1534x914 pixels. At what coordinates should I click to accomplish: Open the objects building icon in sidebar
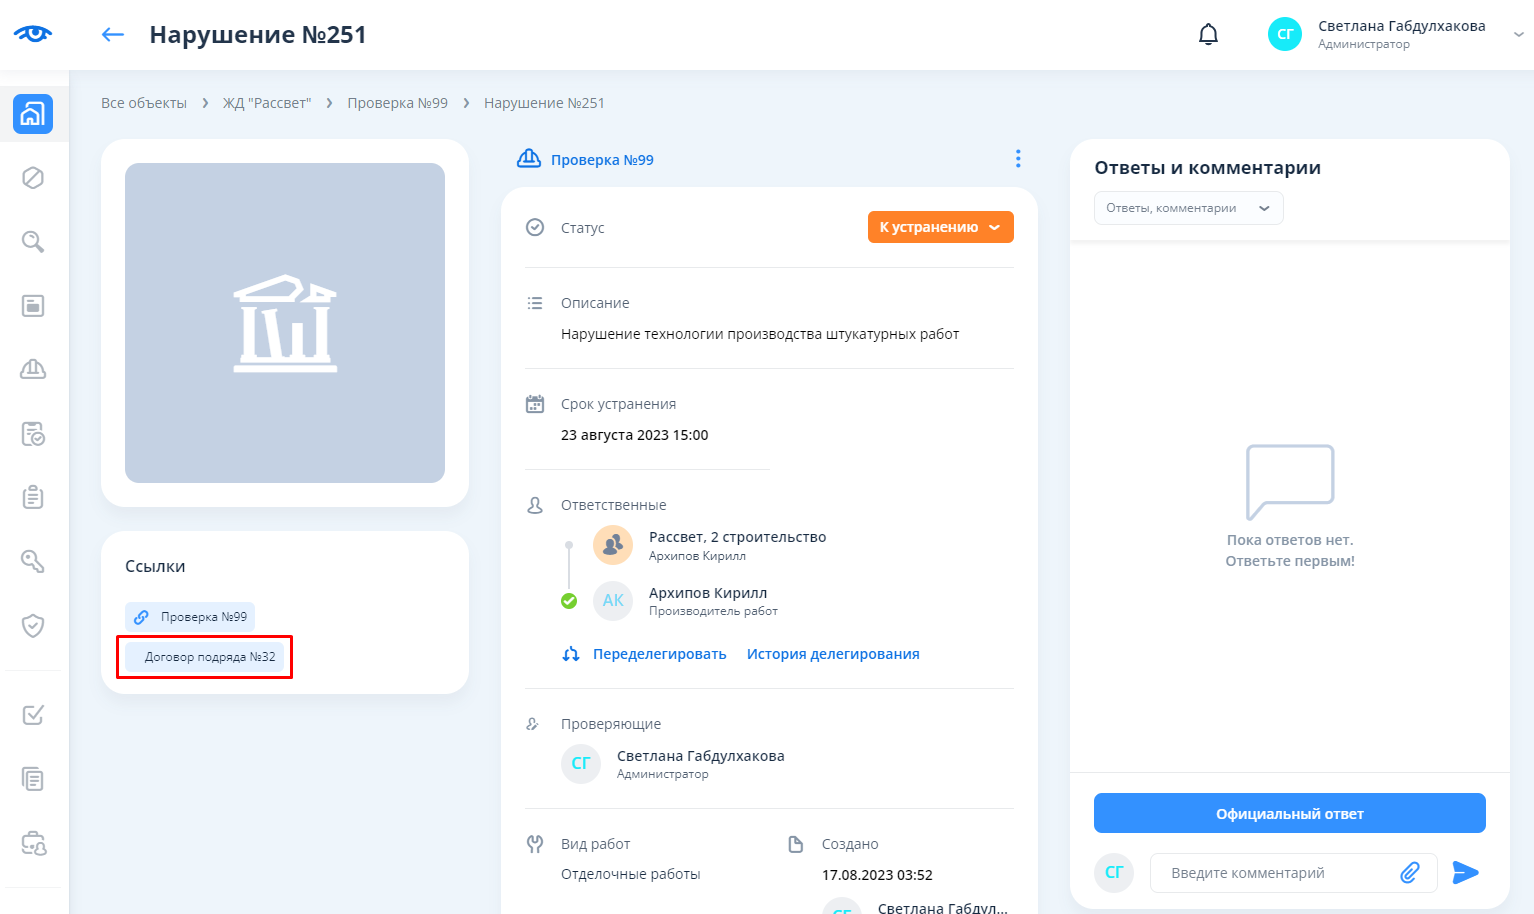pos(33,114)
